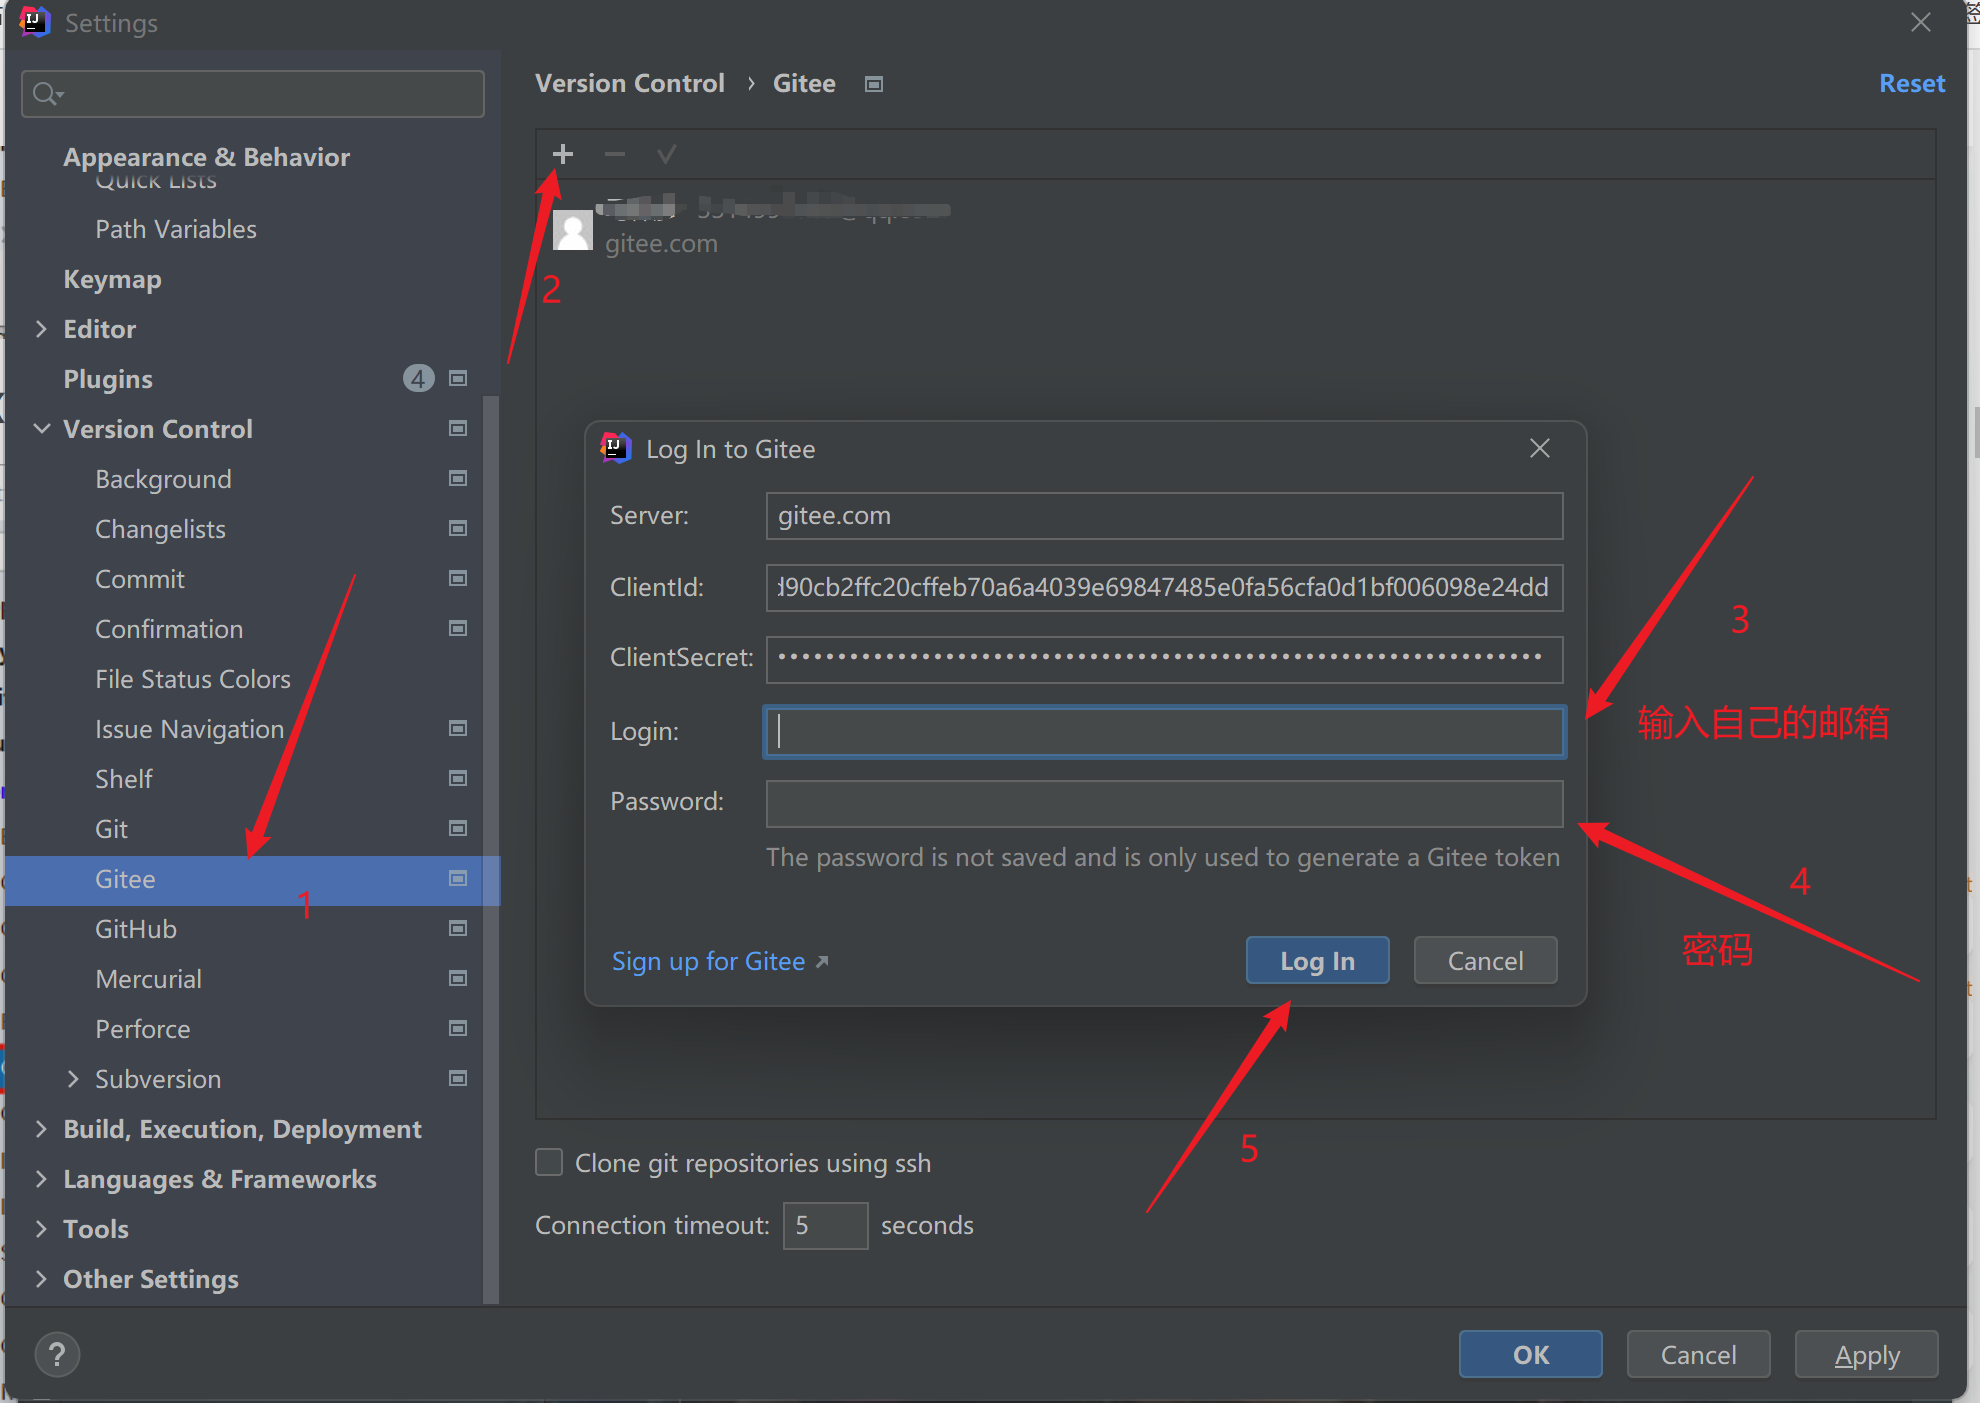Click the project icon beside Plugins
The height and width of the screenshot is (1403, 1980).
point(458,378)
